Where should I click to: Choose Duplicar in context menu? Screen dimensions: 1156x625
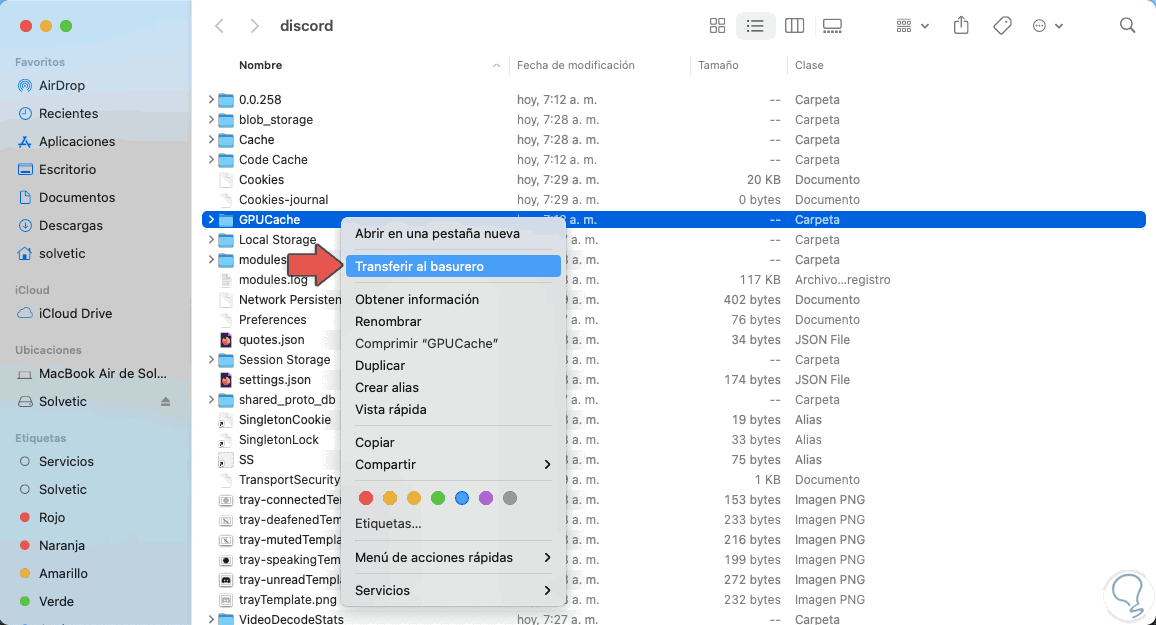tap(453, 366)
